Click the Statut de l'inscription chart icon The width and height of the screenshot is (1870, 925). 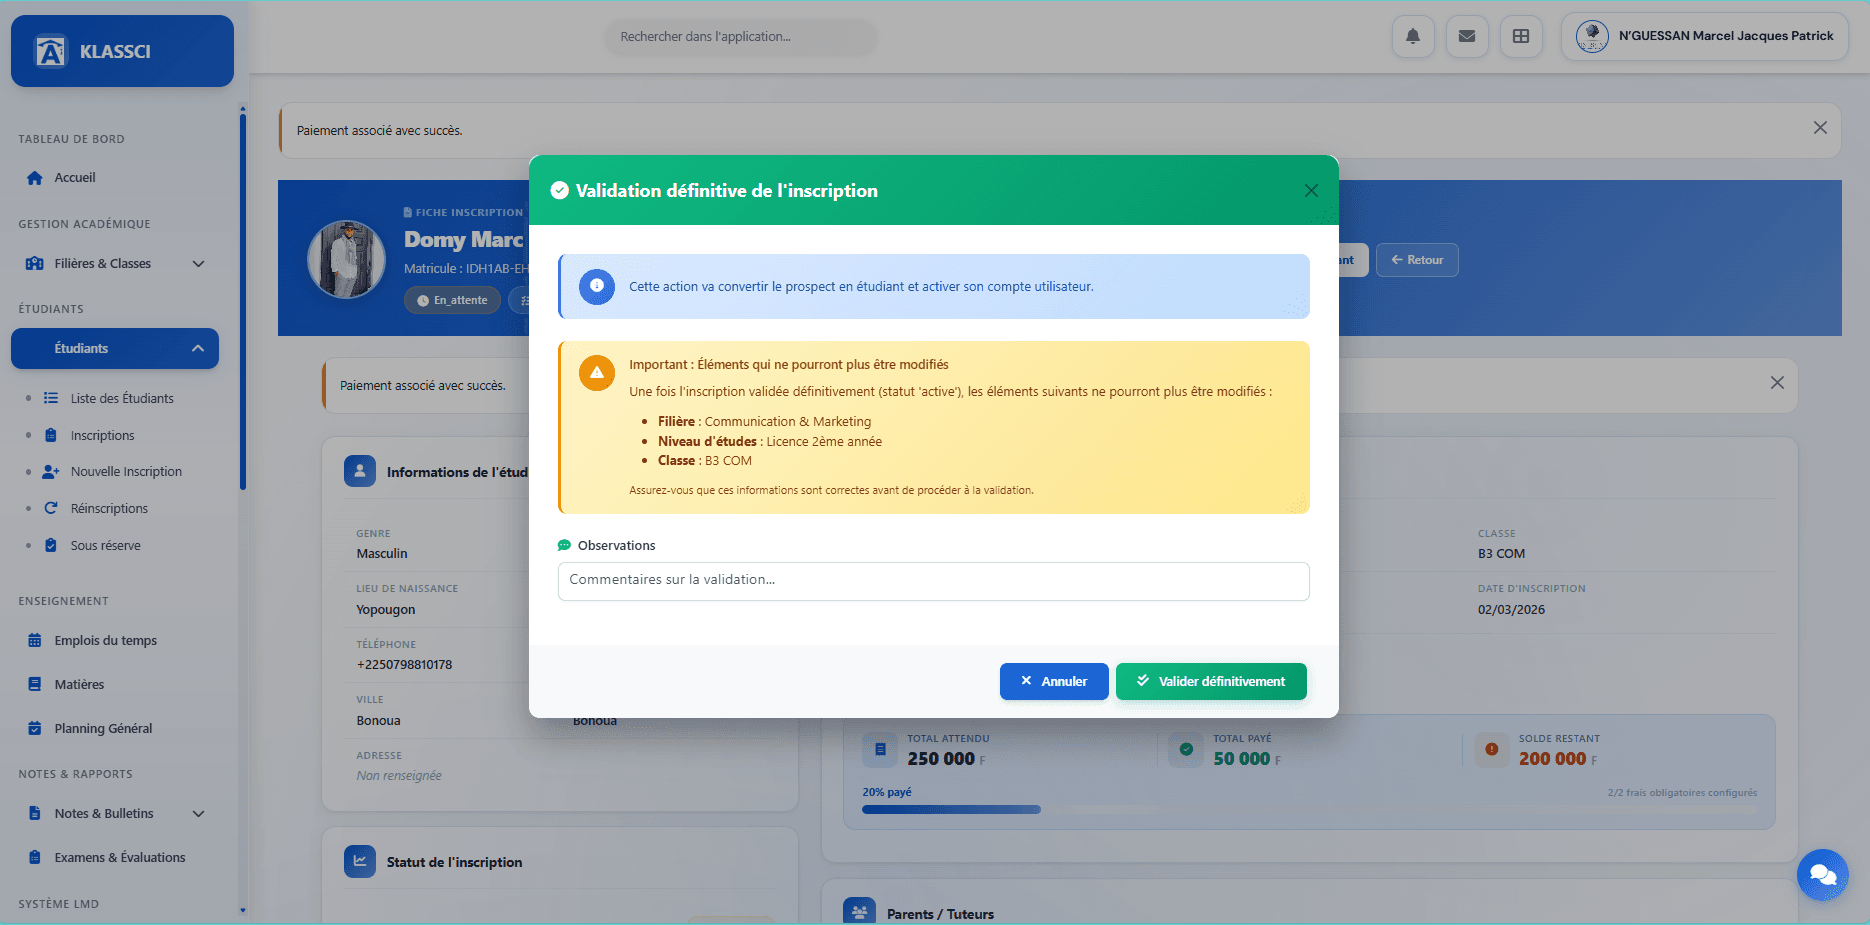coord(360,861)
